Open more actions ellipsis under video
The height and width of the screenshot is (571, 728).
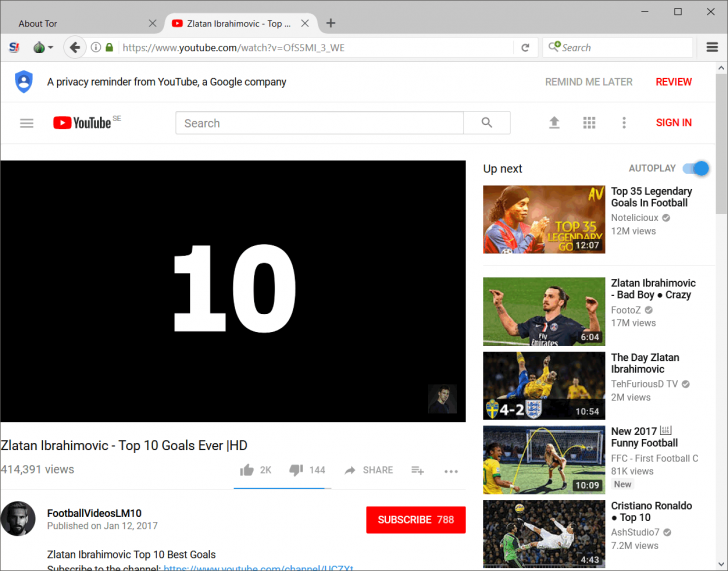[451, 471]
